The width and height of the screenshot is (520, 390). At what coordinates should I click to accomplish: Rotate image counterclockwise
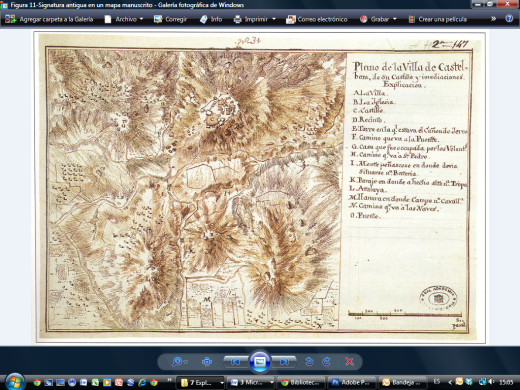[x=309, y=362]
